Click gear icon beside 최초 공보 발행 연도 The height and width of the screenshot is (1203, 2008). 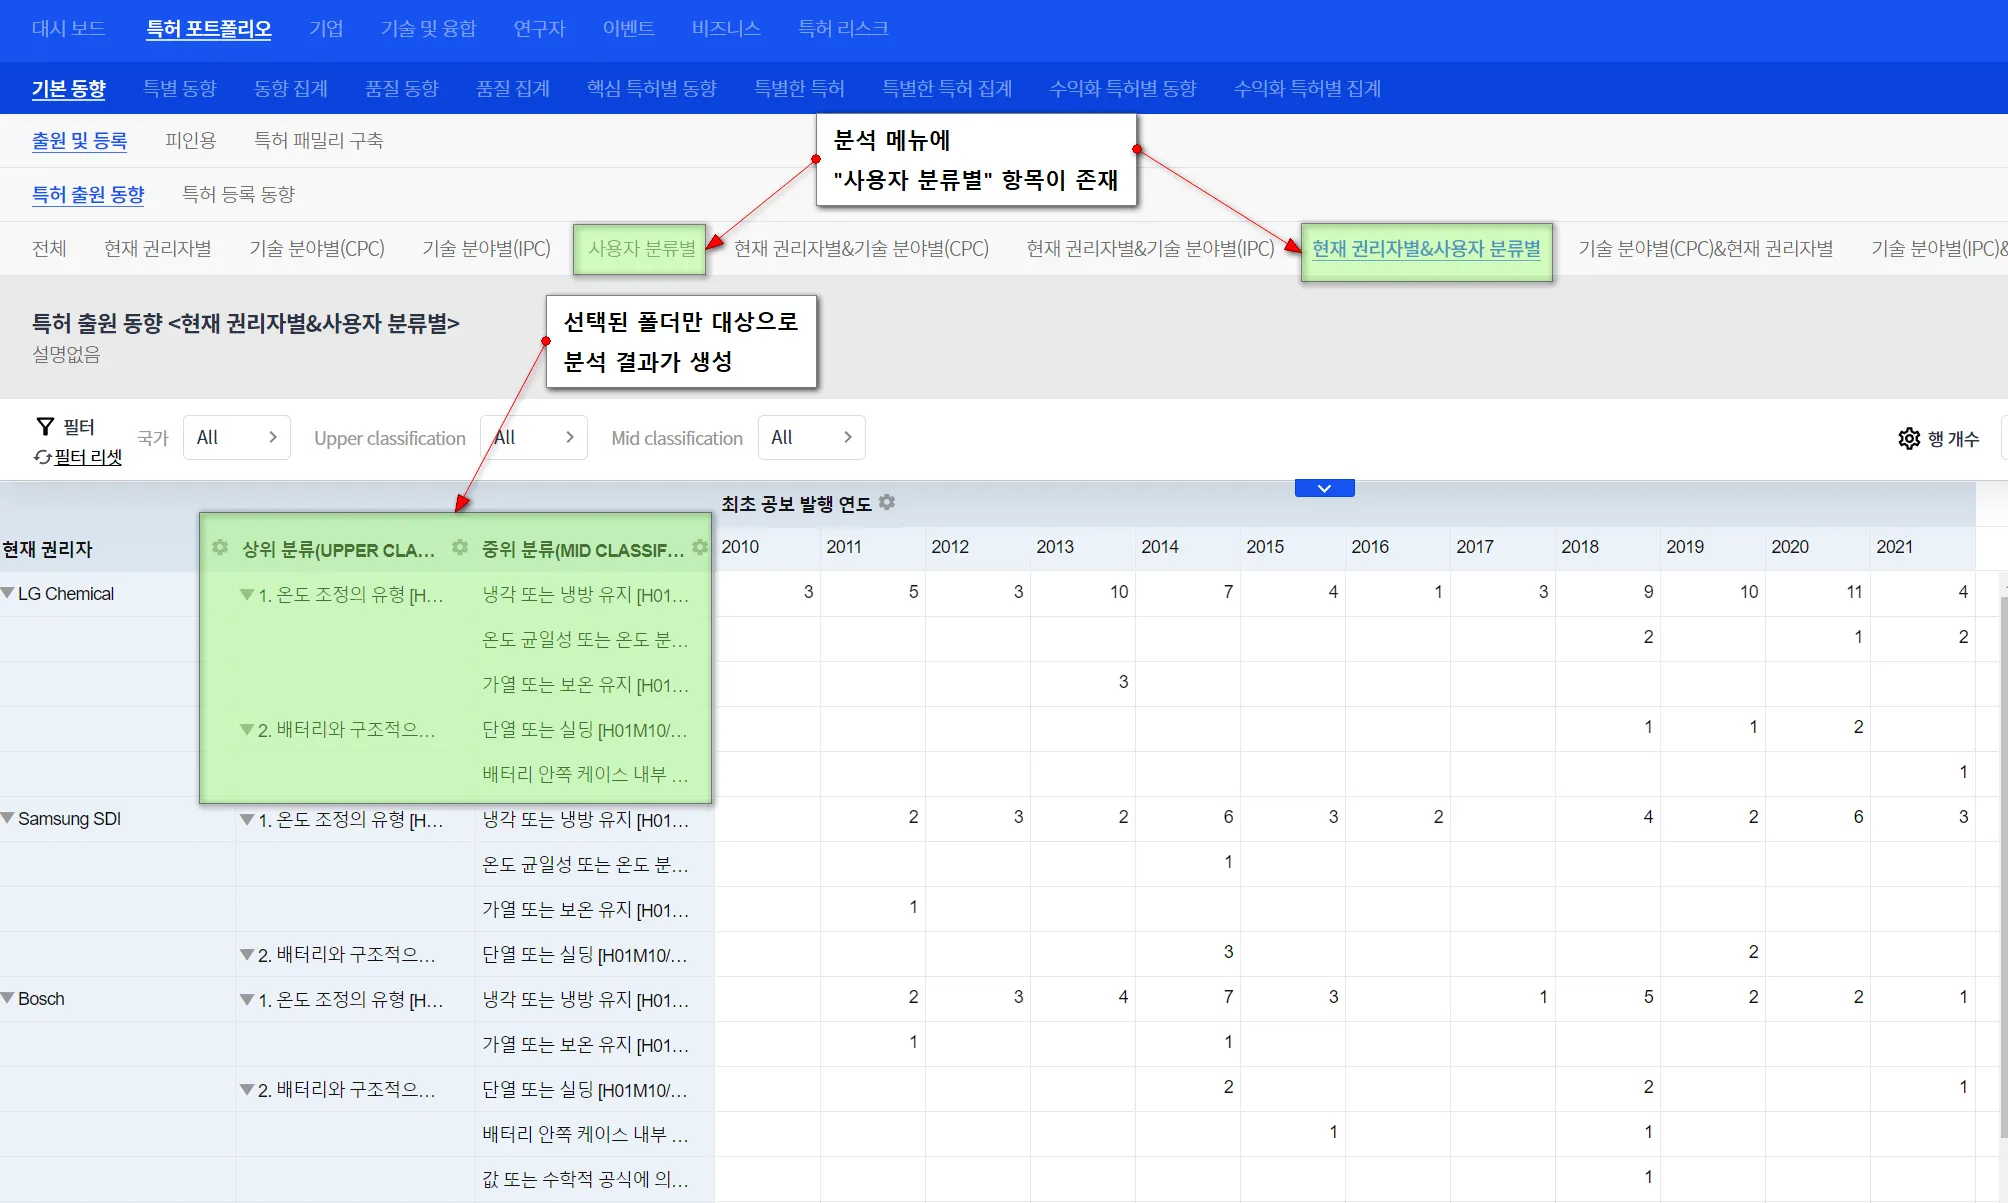[x=887, y=503]
